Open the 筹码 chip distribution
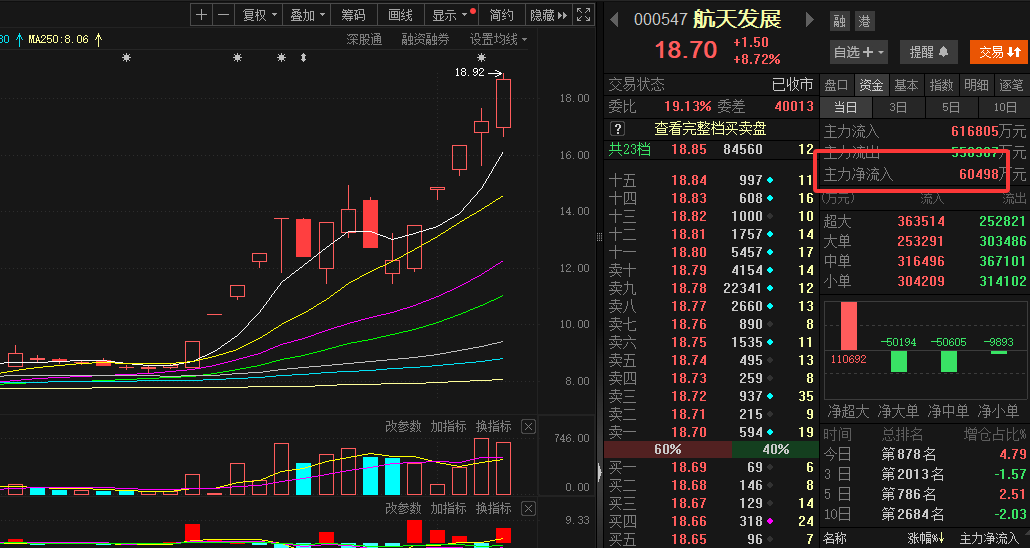This screenshot has height=548, width=1030. click(x=353, y=15)
